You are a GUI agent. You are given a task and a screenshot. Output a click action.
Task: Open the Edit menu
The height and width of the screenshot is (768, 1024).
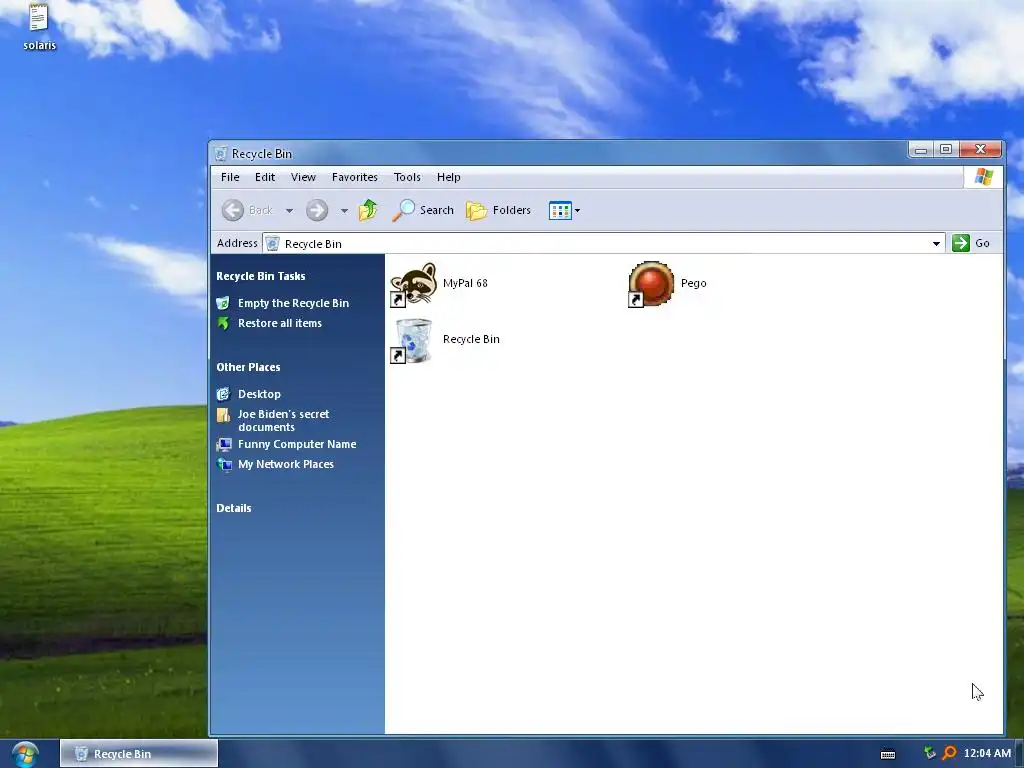click(x=264, y=177)
